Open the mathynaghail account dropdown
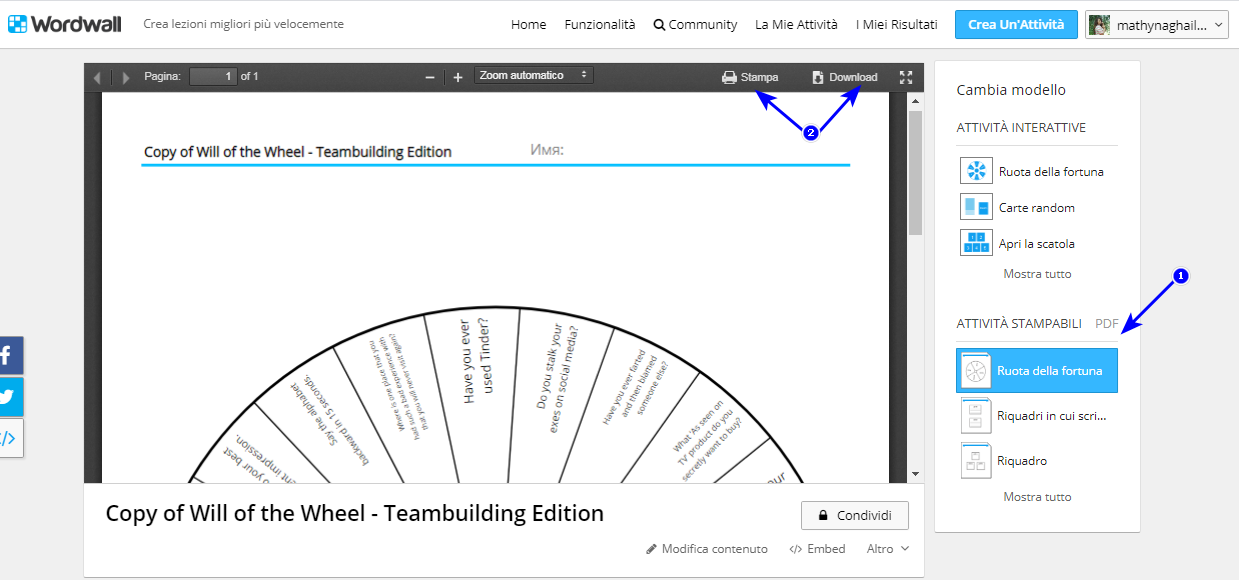 (x=1156, y=24)
